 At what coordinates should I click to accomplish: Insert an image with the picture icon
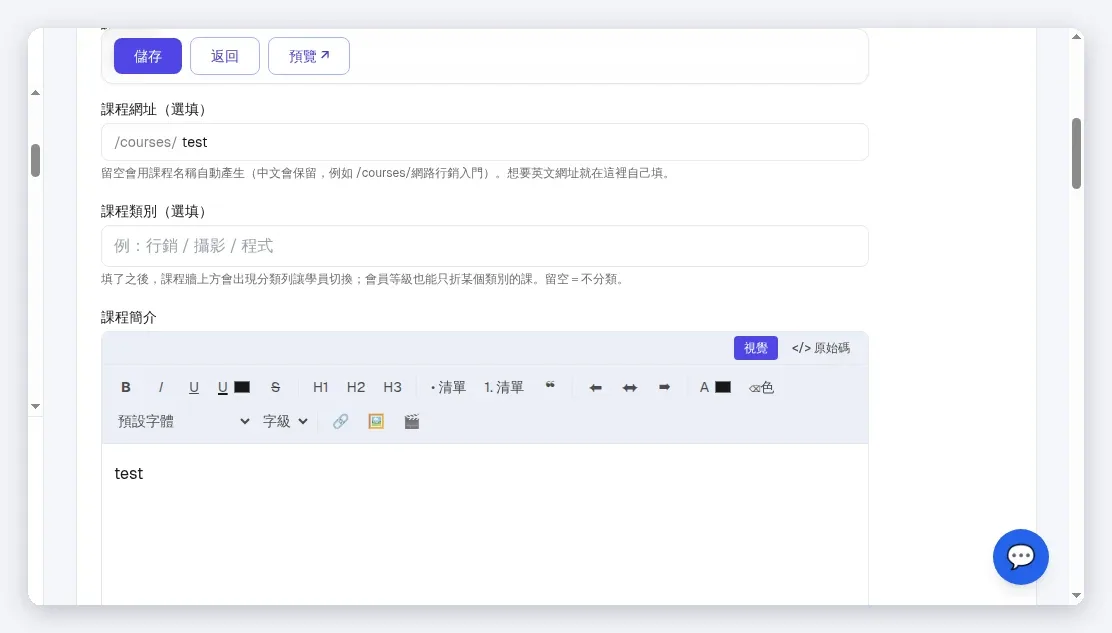coord(376,421)
